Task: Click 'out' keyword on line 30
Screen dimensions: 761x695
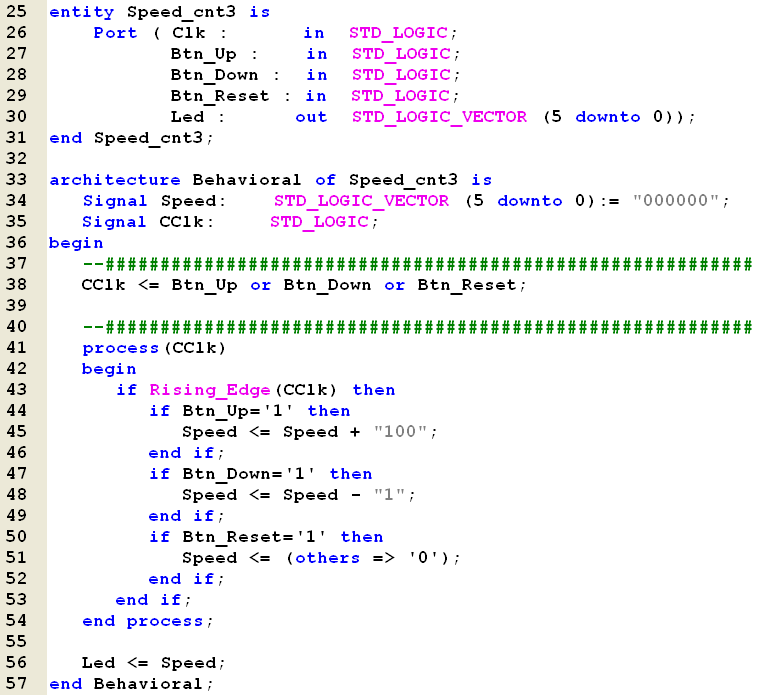Action: tap(311, 117)
